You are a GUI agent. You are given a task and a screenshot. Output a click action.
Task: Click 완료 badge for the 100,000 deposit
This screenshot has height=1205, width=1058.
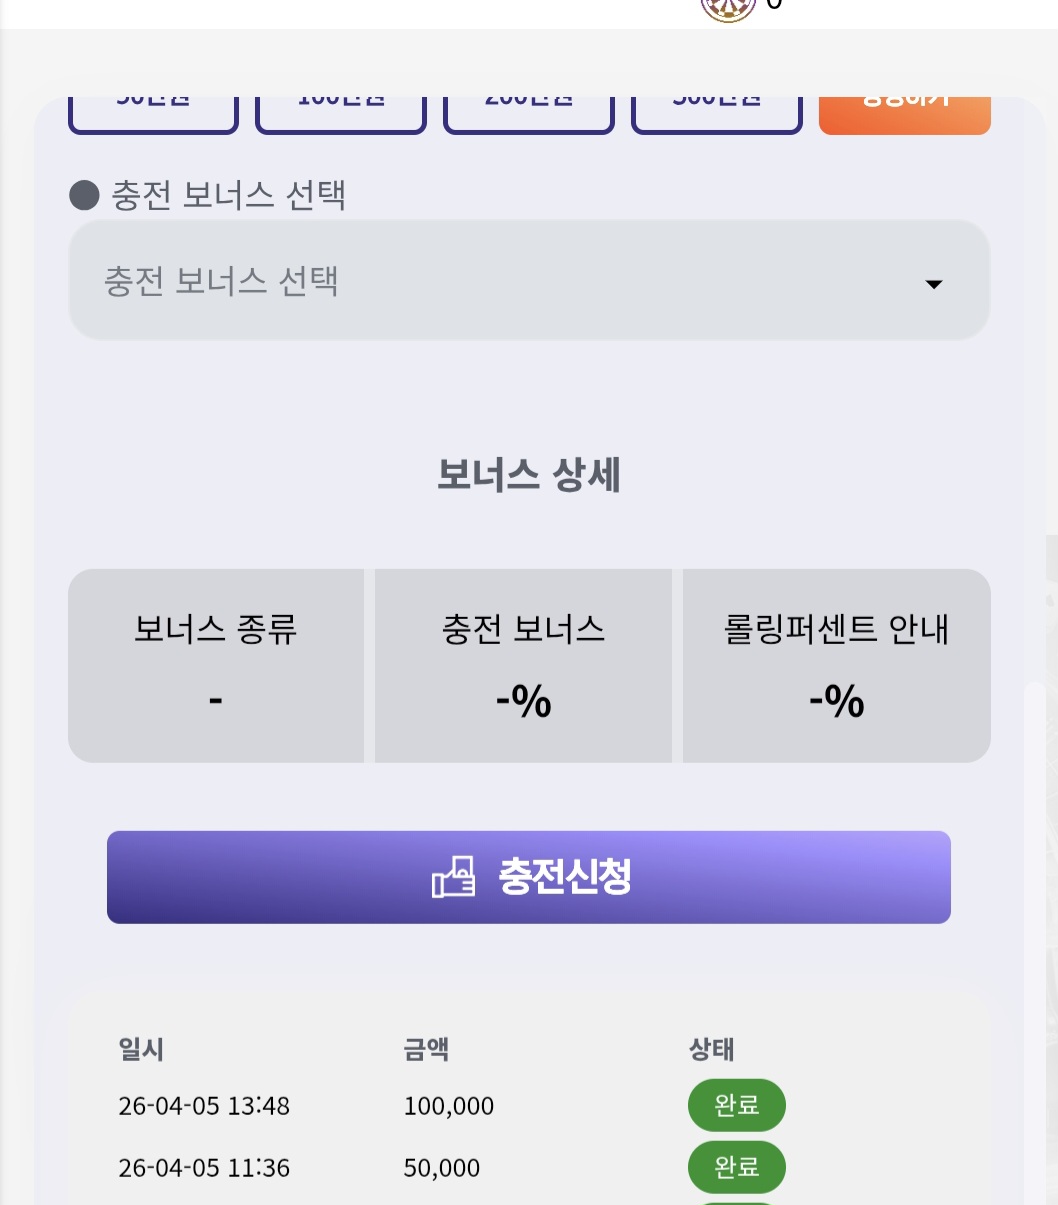pyautogui.click(x=736, y=1105)
